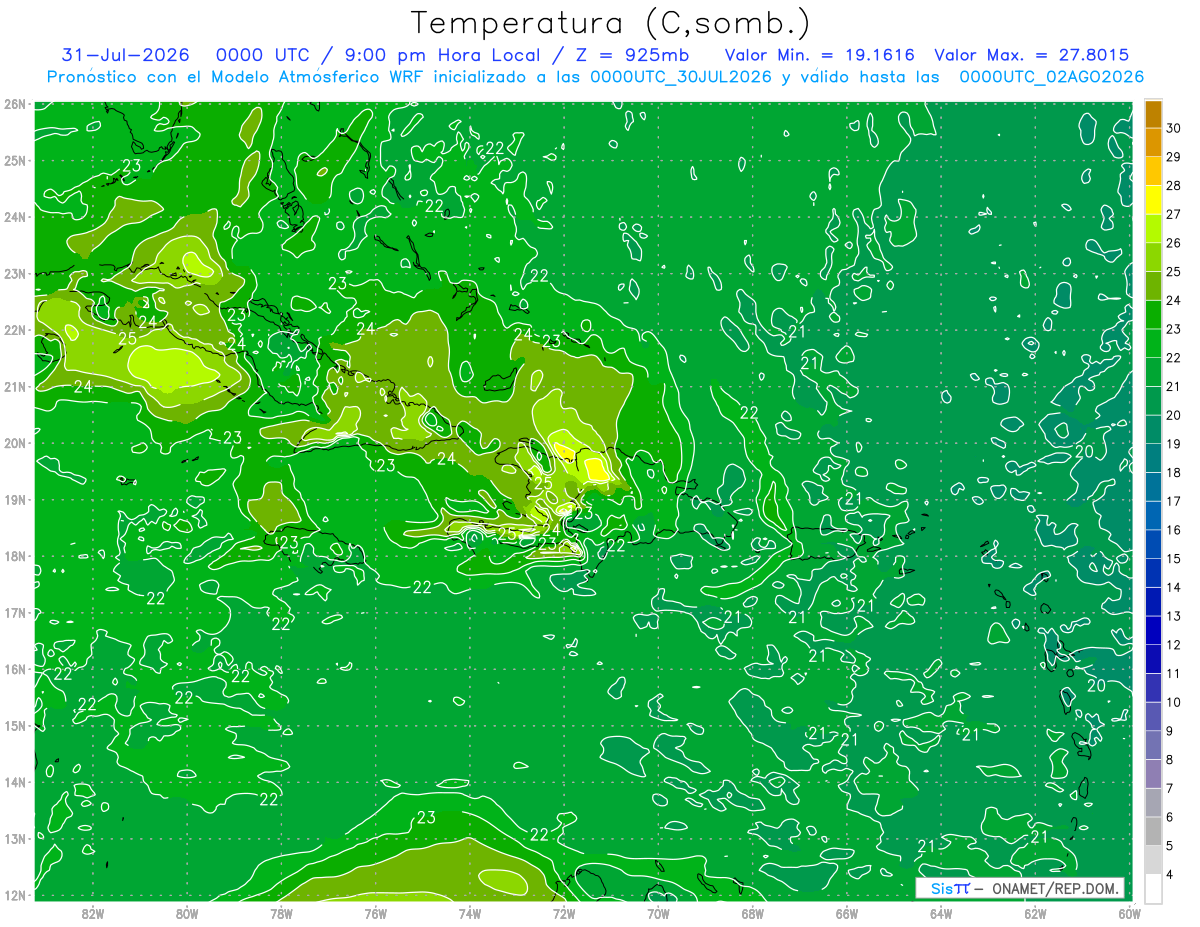Click the "68W" longitude axis label
Viewport: 1200px width, 927px height.
(x=753, y=913)
